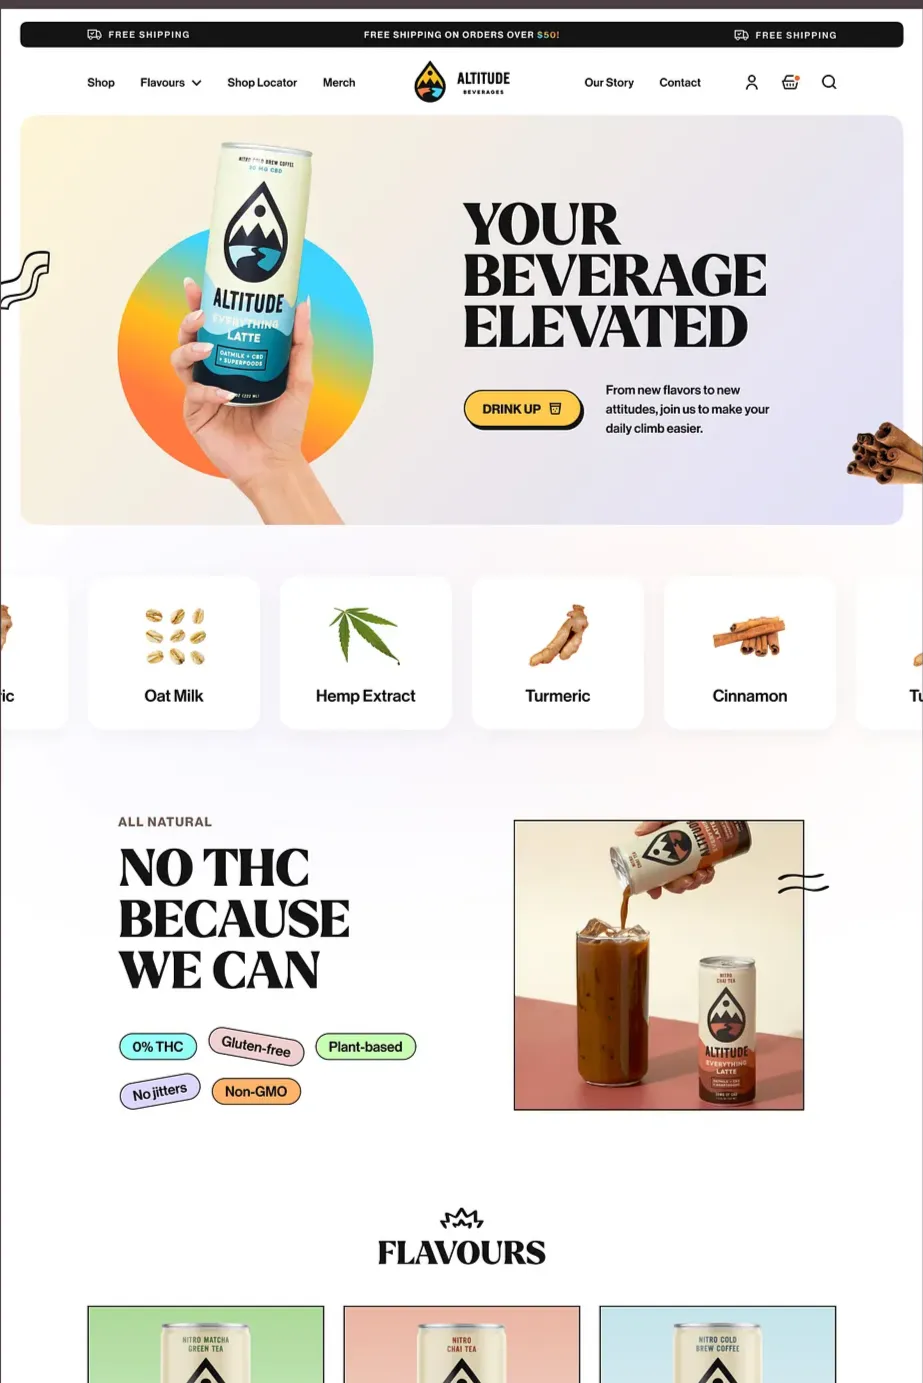Click the Plant-based tag
Viewport: 923px width, 1383px height.
tap(366, 1047)
